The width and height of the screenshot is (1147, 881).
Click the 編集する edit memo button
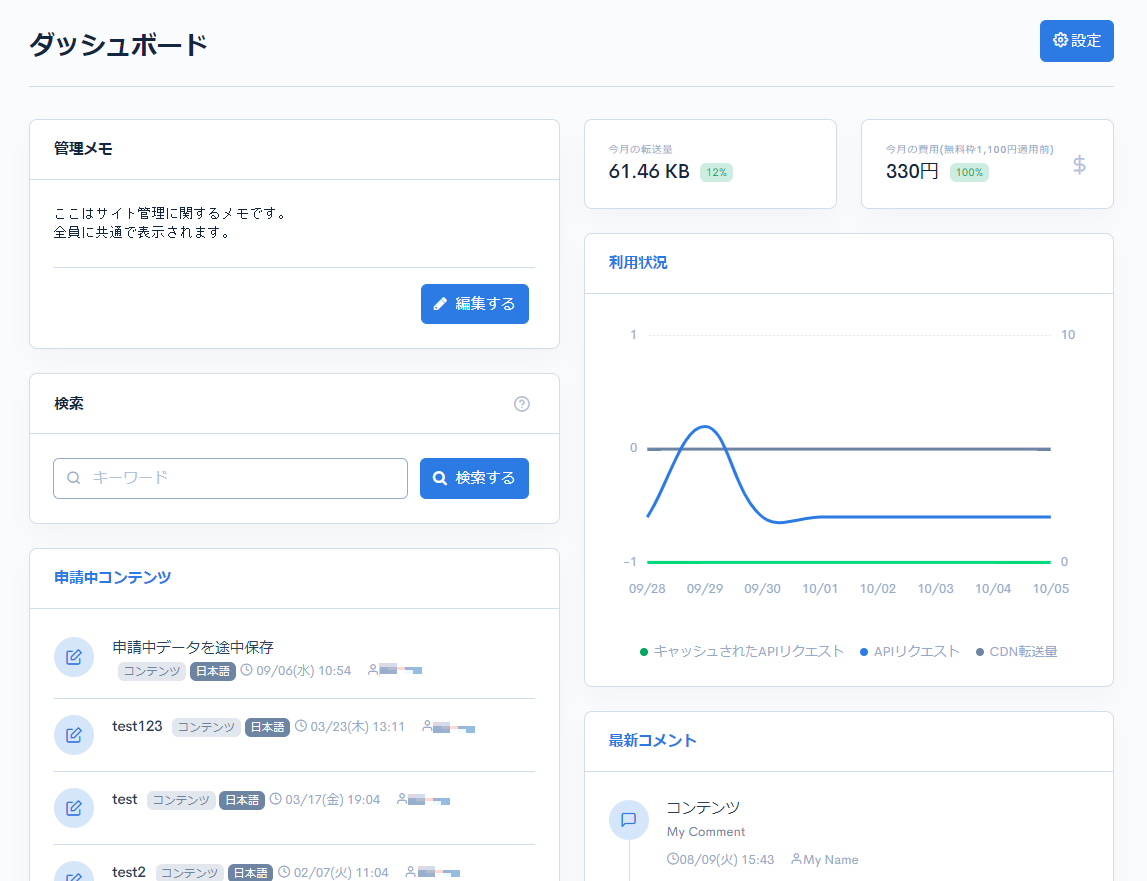pos(474,304)
